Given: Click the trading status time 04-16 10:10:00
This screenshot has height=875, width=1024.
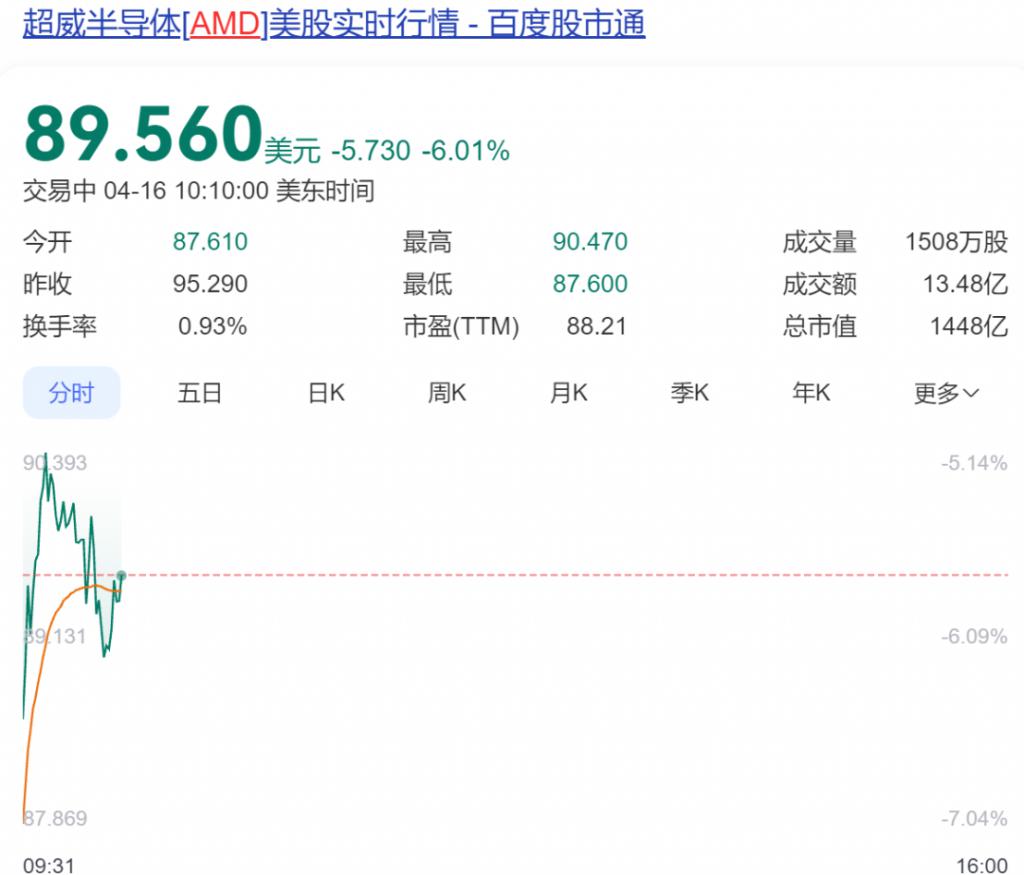Looking at the screenshot, I should pos(186,191).
